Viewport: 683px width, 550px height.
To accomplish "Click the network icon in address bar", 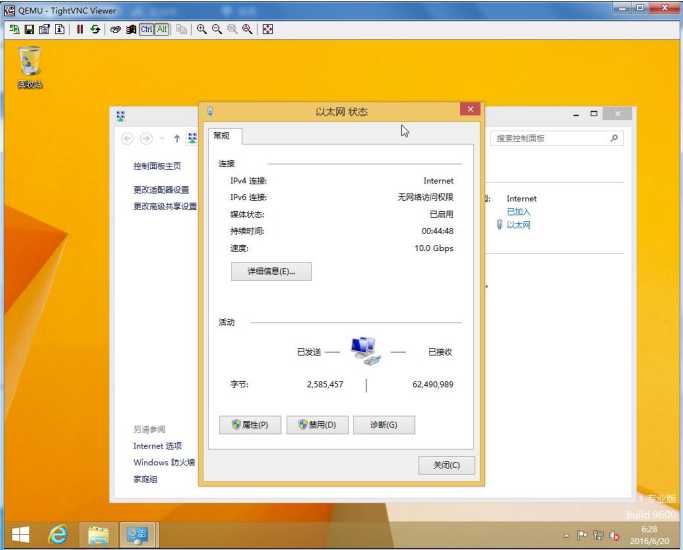I will (x=192, y=138).
